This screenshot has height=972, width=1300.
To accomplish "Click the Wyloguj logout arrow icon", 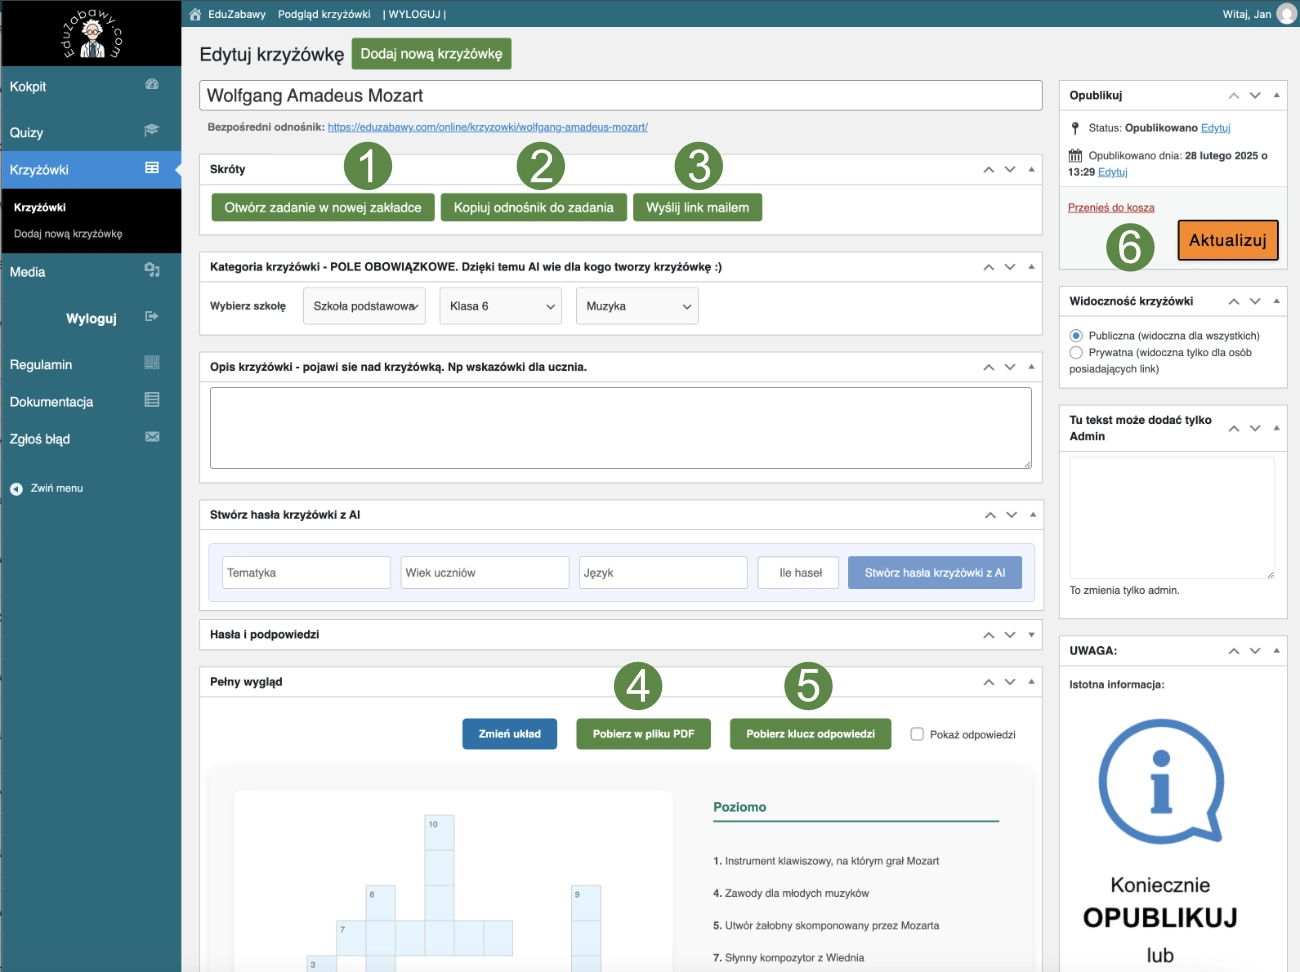I will point(152,317).
